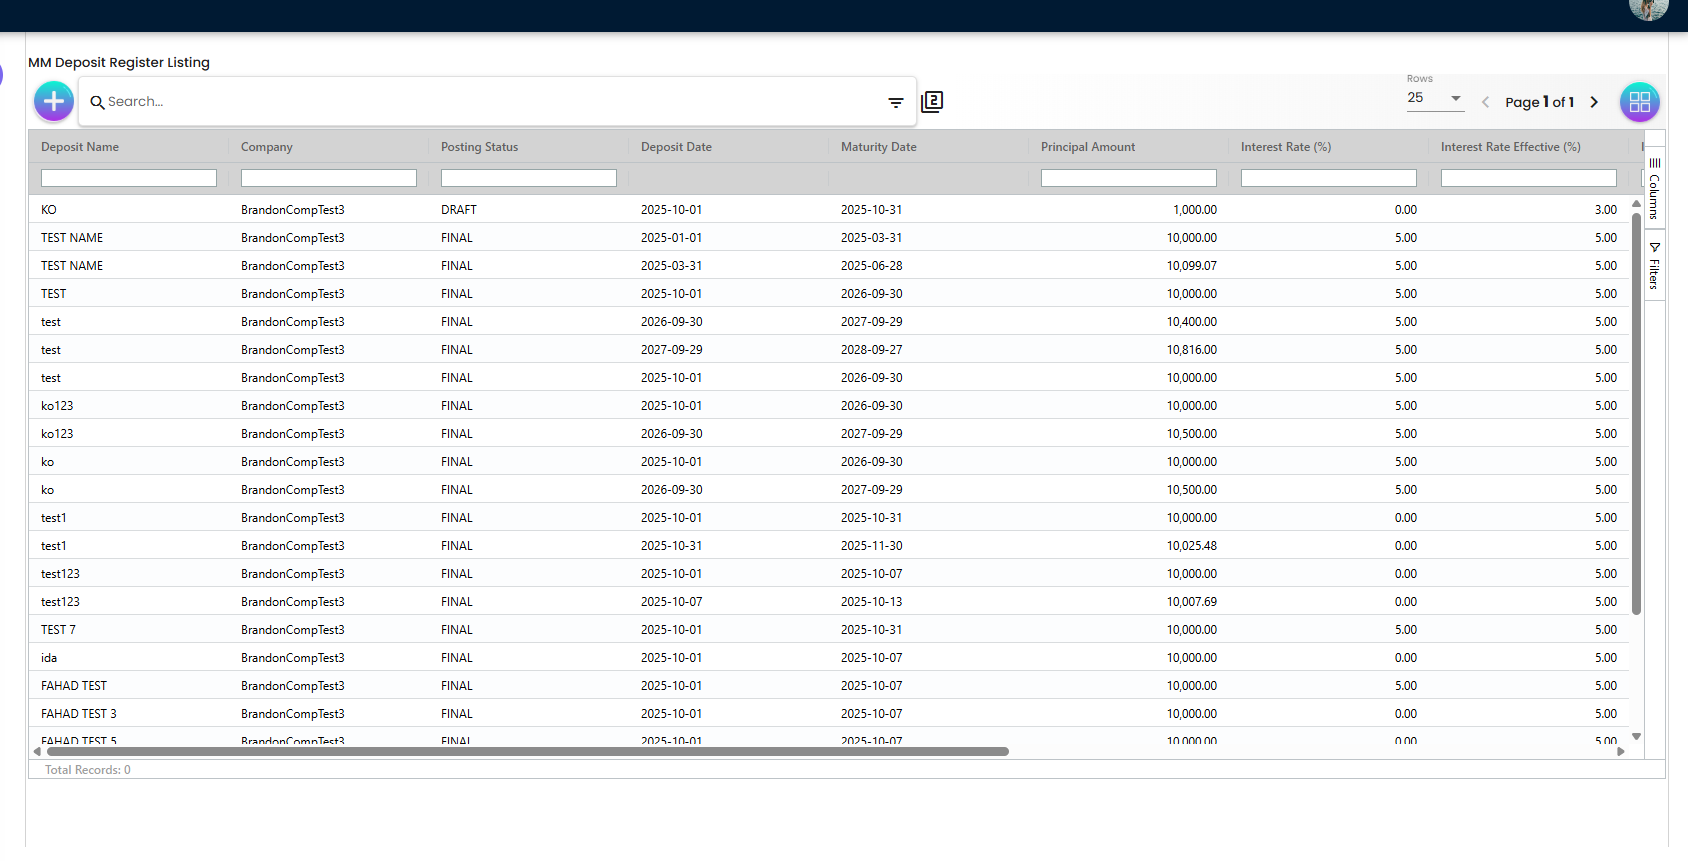
Task: Sort by Maturity Date column header
Action: (x=879, y=147)
